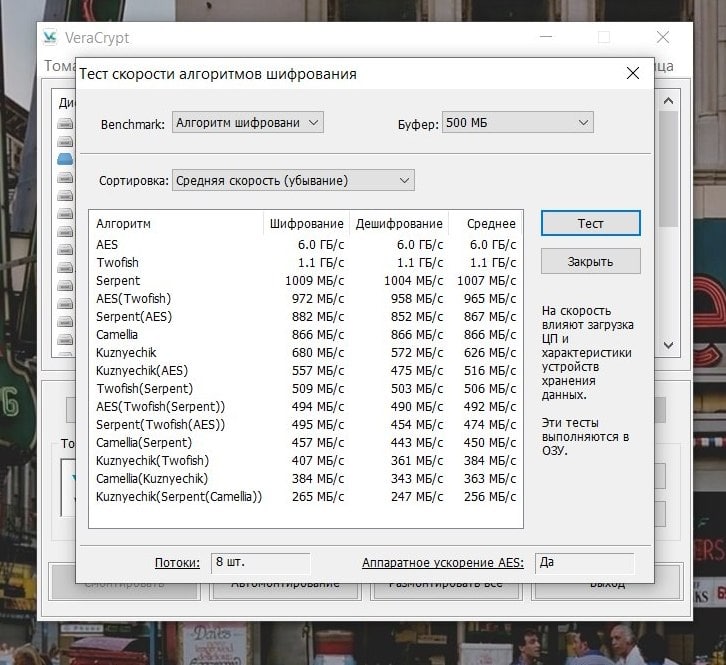Screen dimensions: 726x665
Task: Select the Kuznyechik(Twofish) row
Action: 306,461
